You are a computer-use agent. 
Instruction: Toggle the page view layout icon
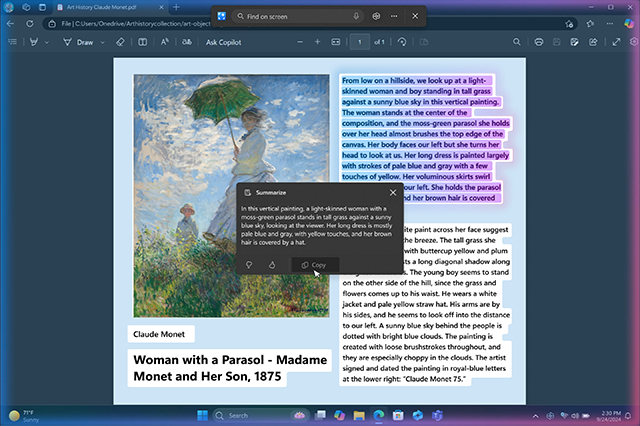coord(142,42)
